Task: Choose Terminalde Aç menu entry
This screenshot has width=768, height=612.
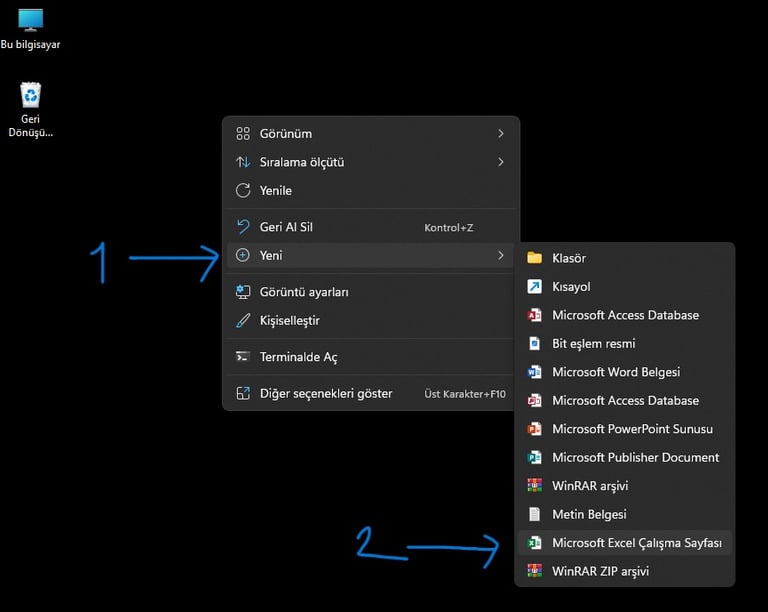Action: coord(370,356)
